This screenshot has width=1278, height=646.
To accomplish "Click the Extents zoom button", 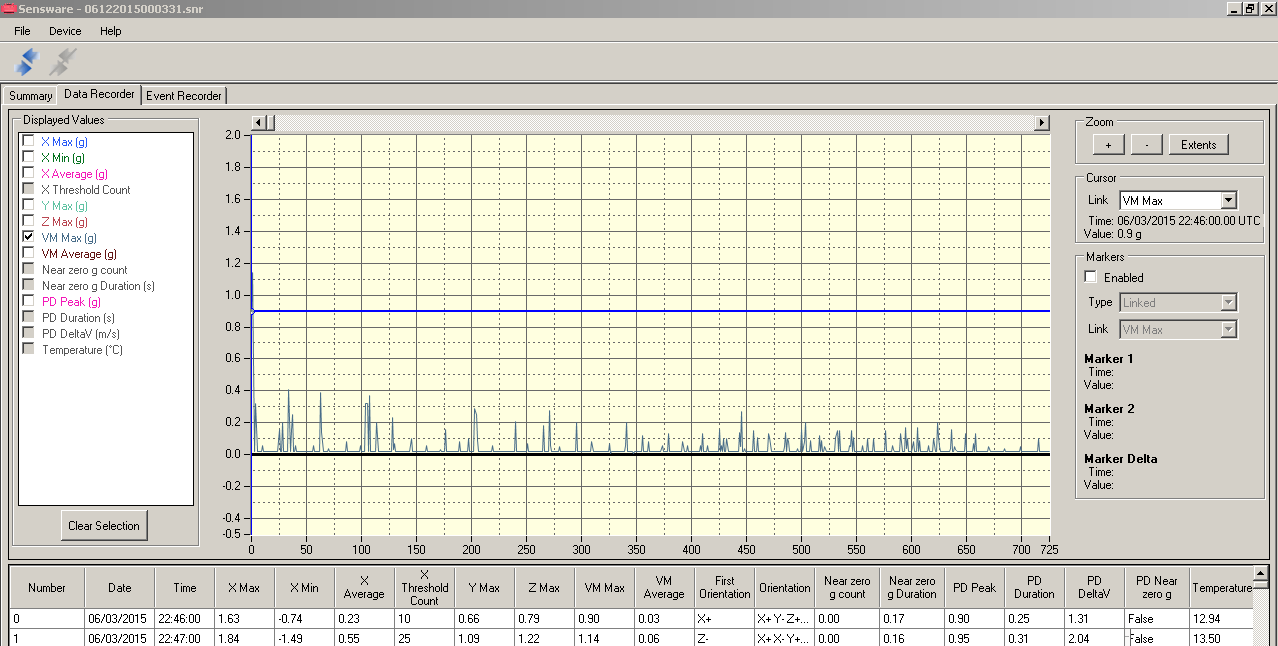I will [x=1198, y=145].
